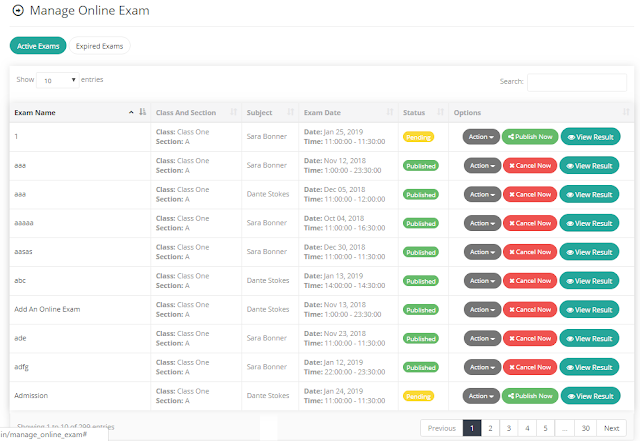
Task: Publish Now the Admission exam
Action: pyautogui.click(x=530, y=396)
